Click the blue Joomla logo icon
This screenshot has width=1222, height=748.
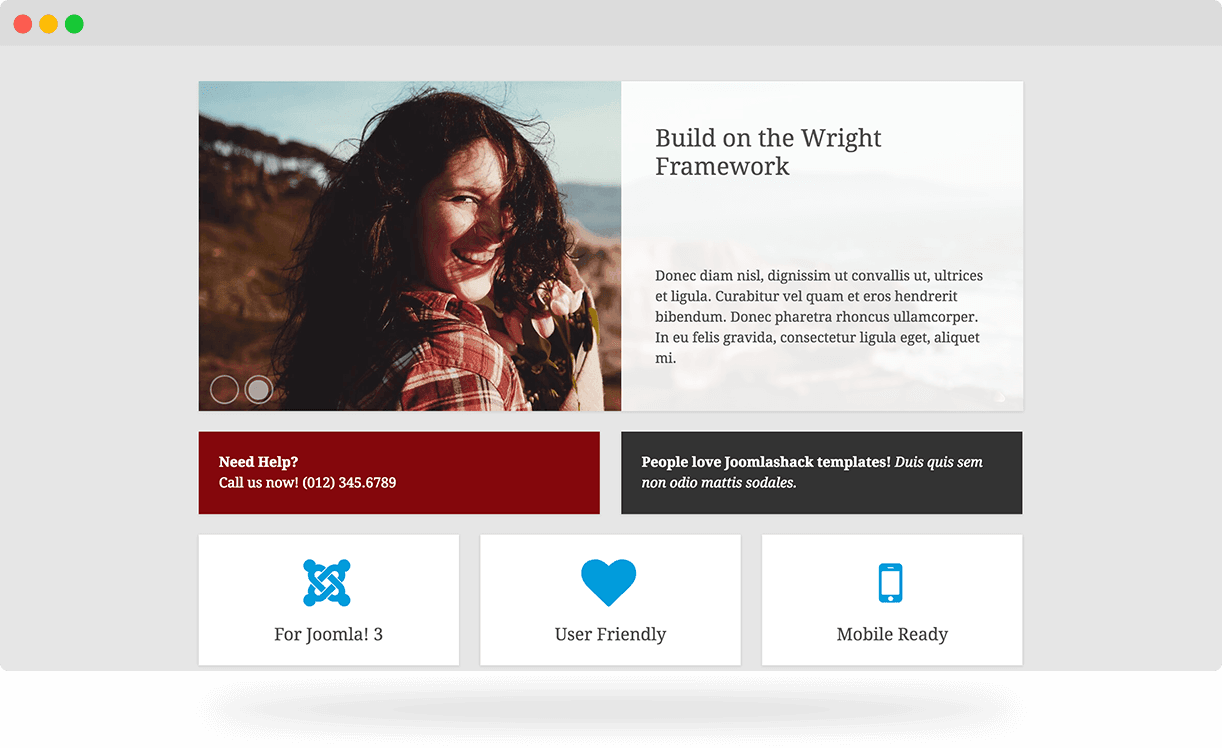point(327,583)
